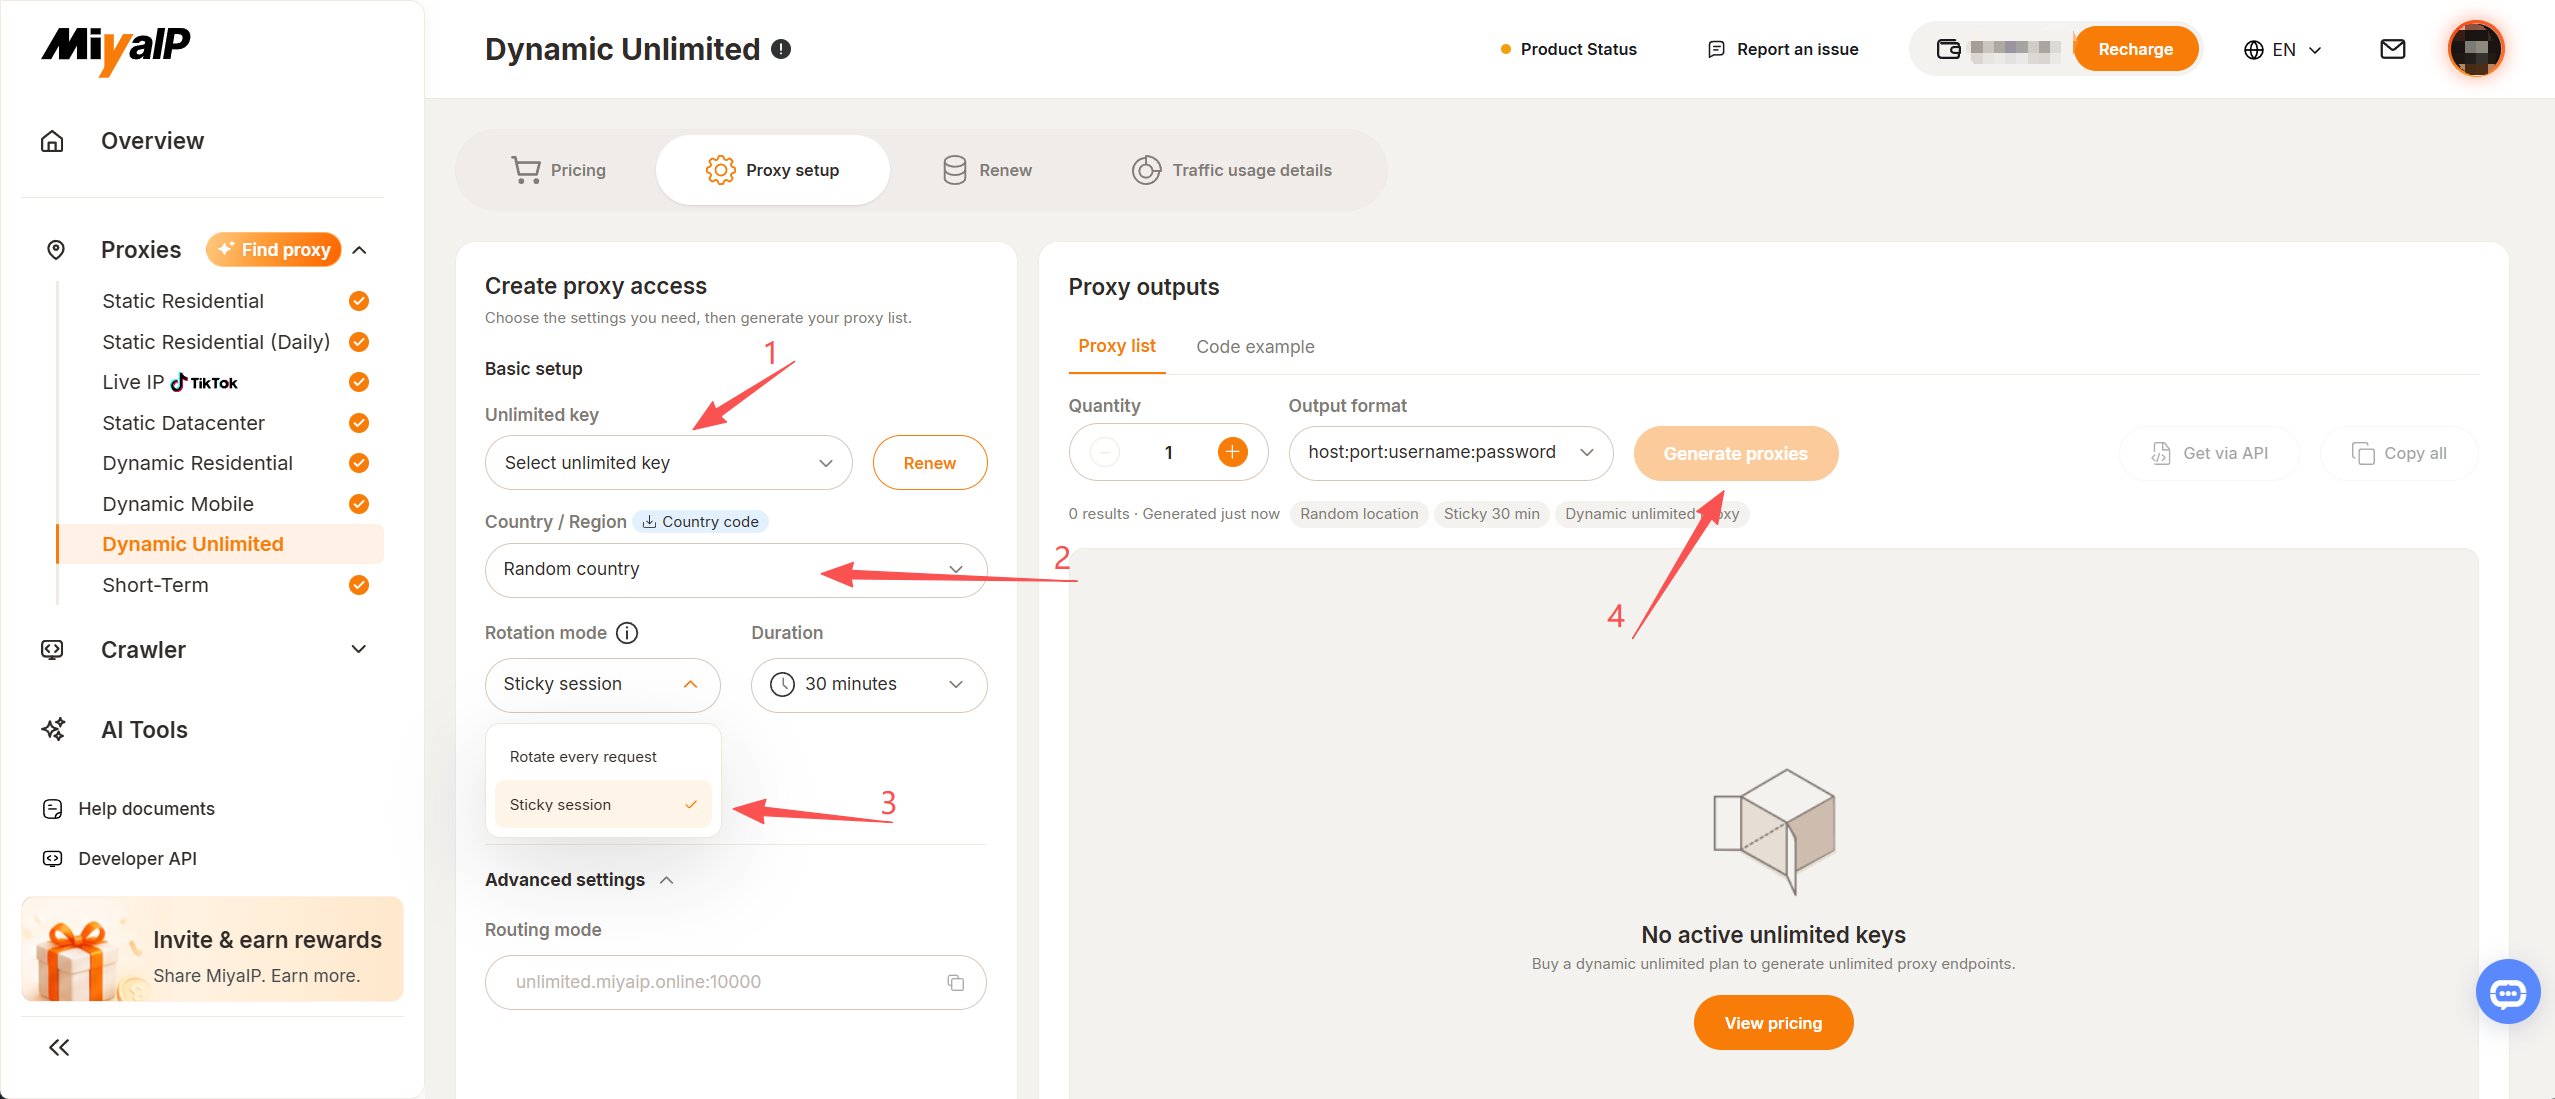
Task: Collapse the Proxies menu chevron
Action: click(361, 250)
